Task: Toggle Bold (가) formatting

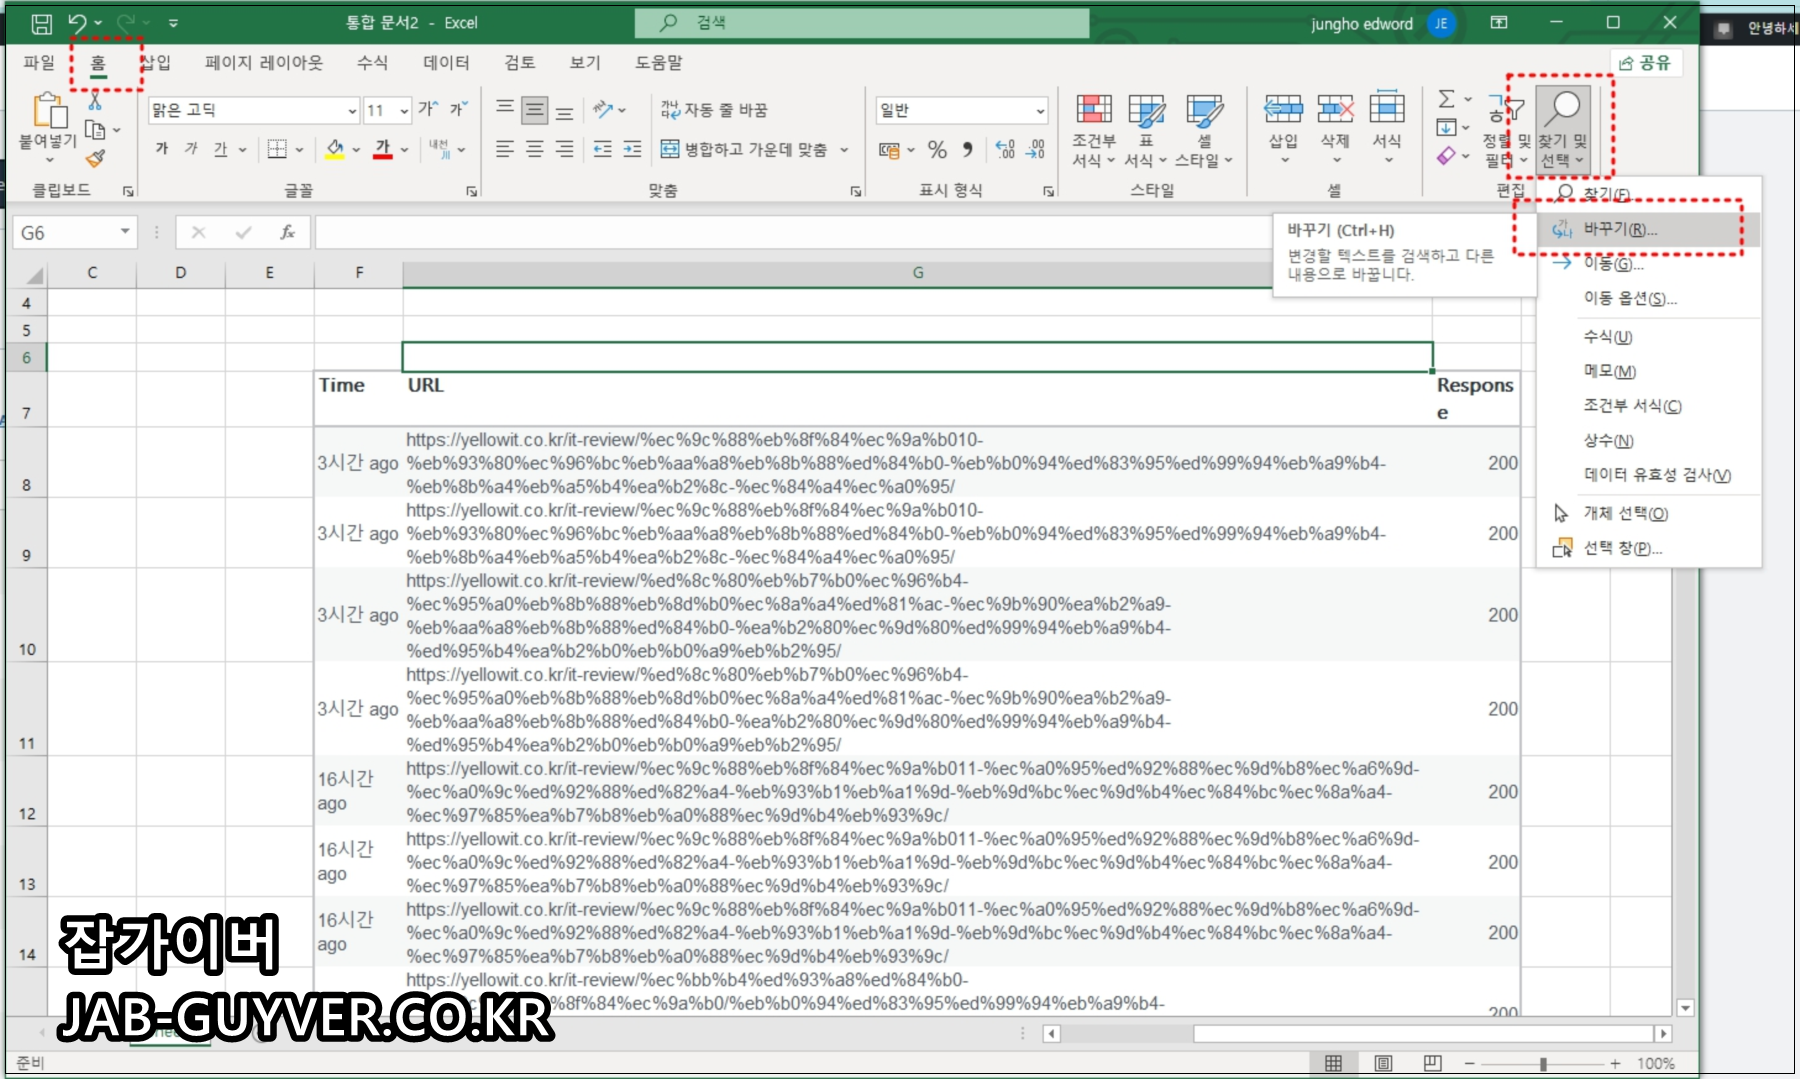Action: click(x=162, y=149)
